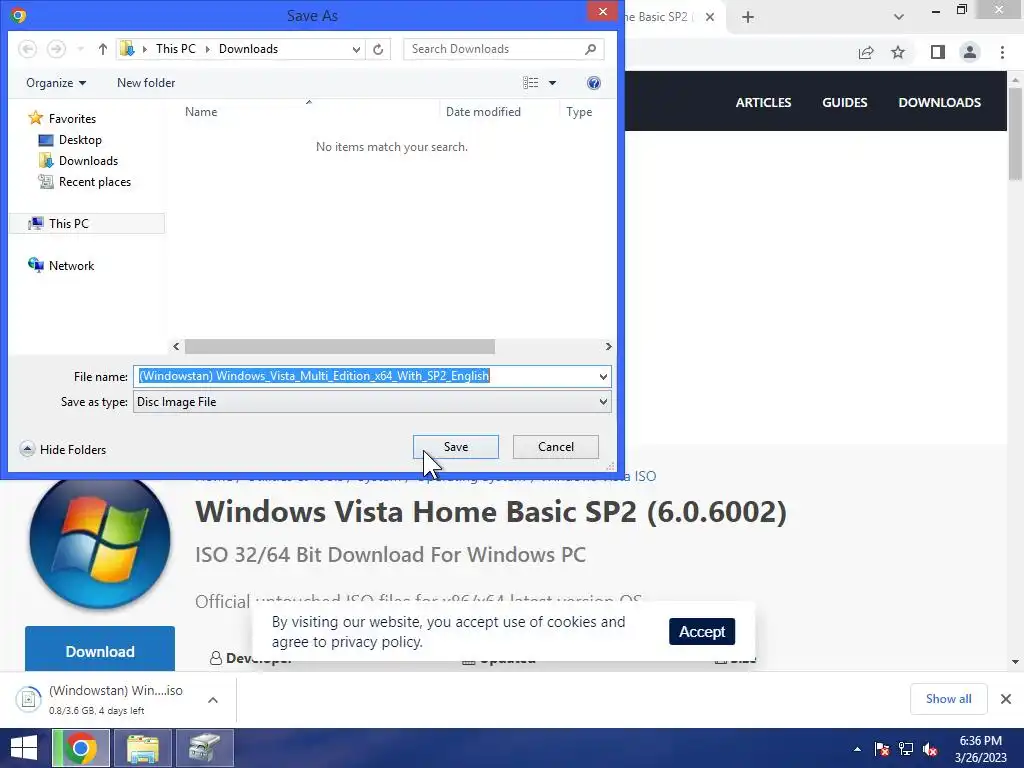Open the Organize menu
Screen dimensions: 1024x768
[56, 83]
